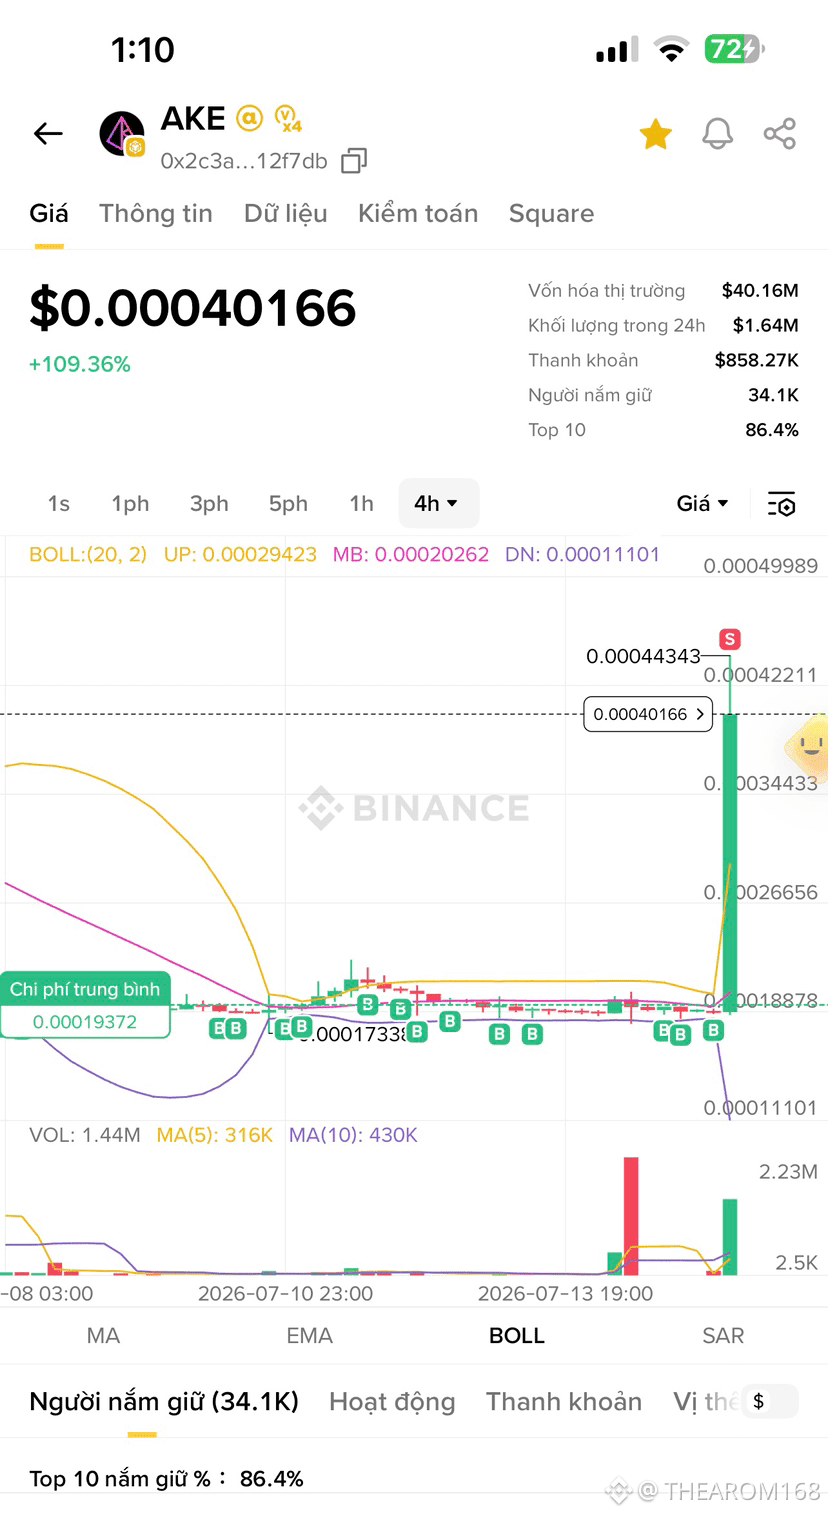Toggle the favorite star icon
The height and width of the screenshot is (1516, 828).
[x=656, y=134]
